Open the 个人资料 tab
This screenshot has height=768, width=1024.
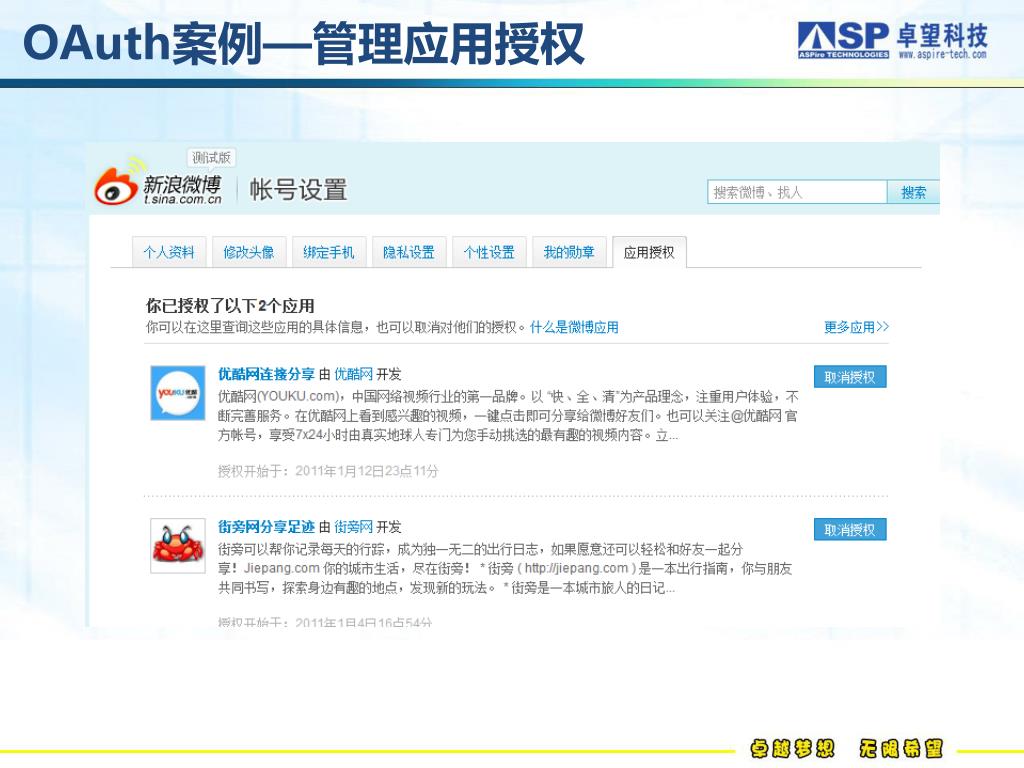tap(168, 252)
